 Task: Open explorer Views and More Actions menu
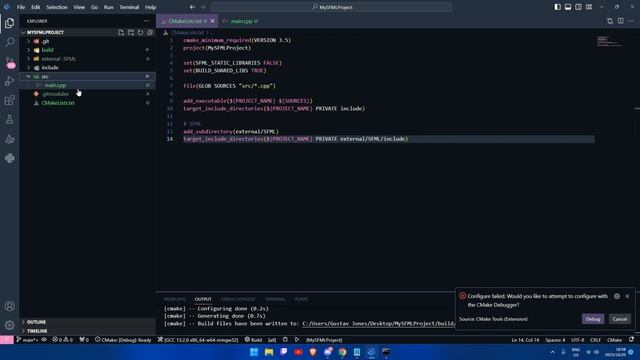pyautogui.click(x=147, y=21)
